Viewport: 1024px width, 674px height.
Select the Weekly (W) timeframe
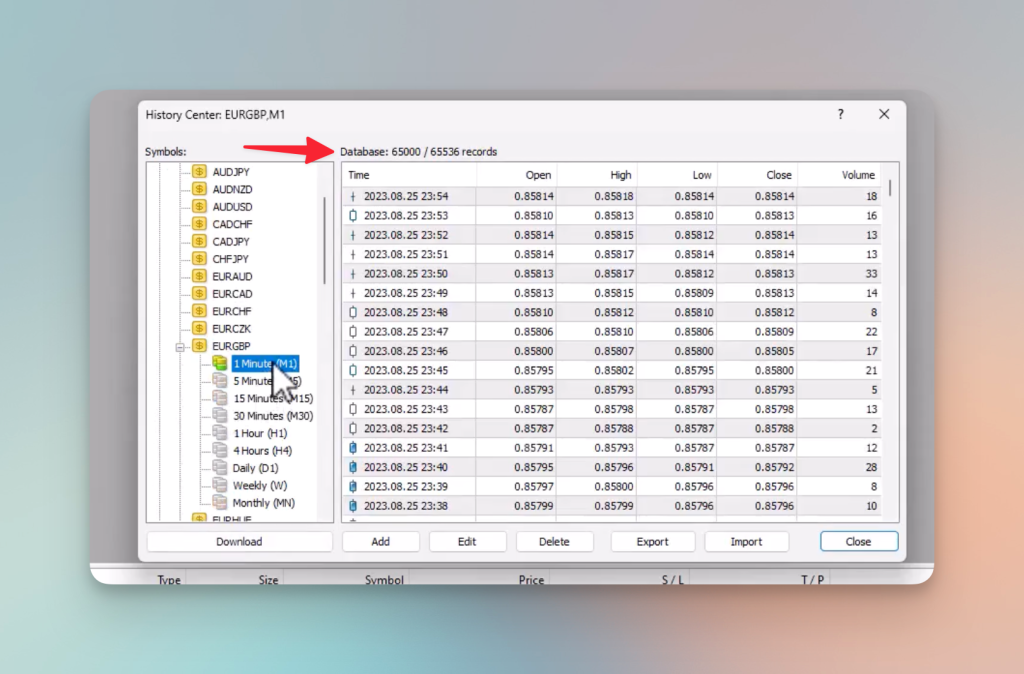[x=262, y=484]
